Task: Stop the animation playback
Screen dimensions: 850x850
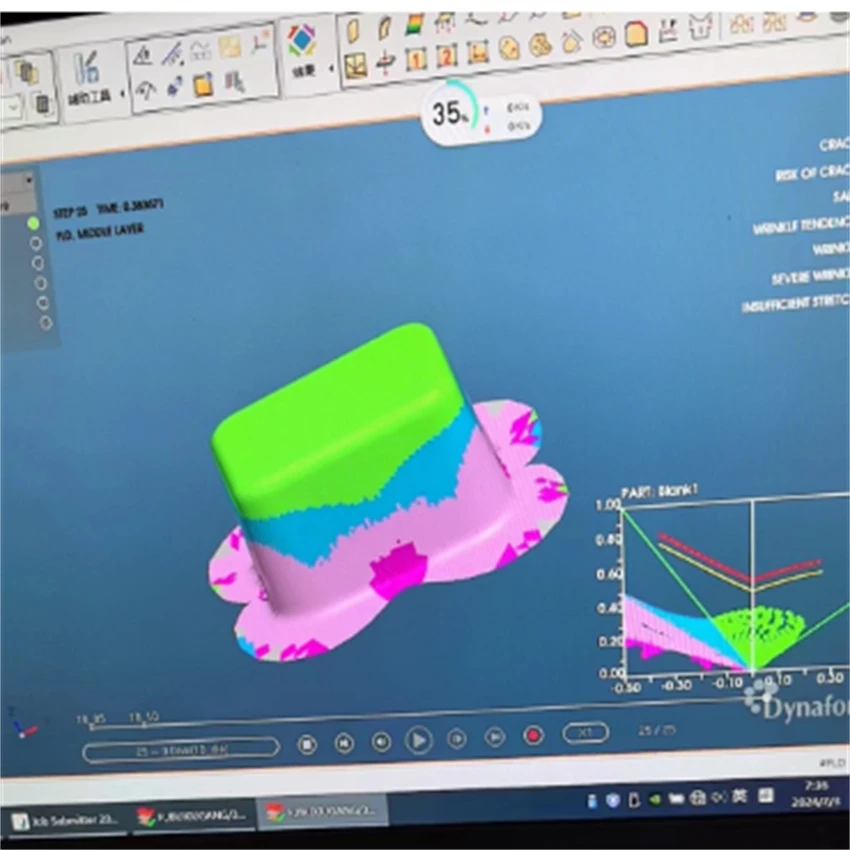Action: (x=307, y=745)
